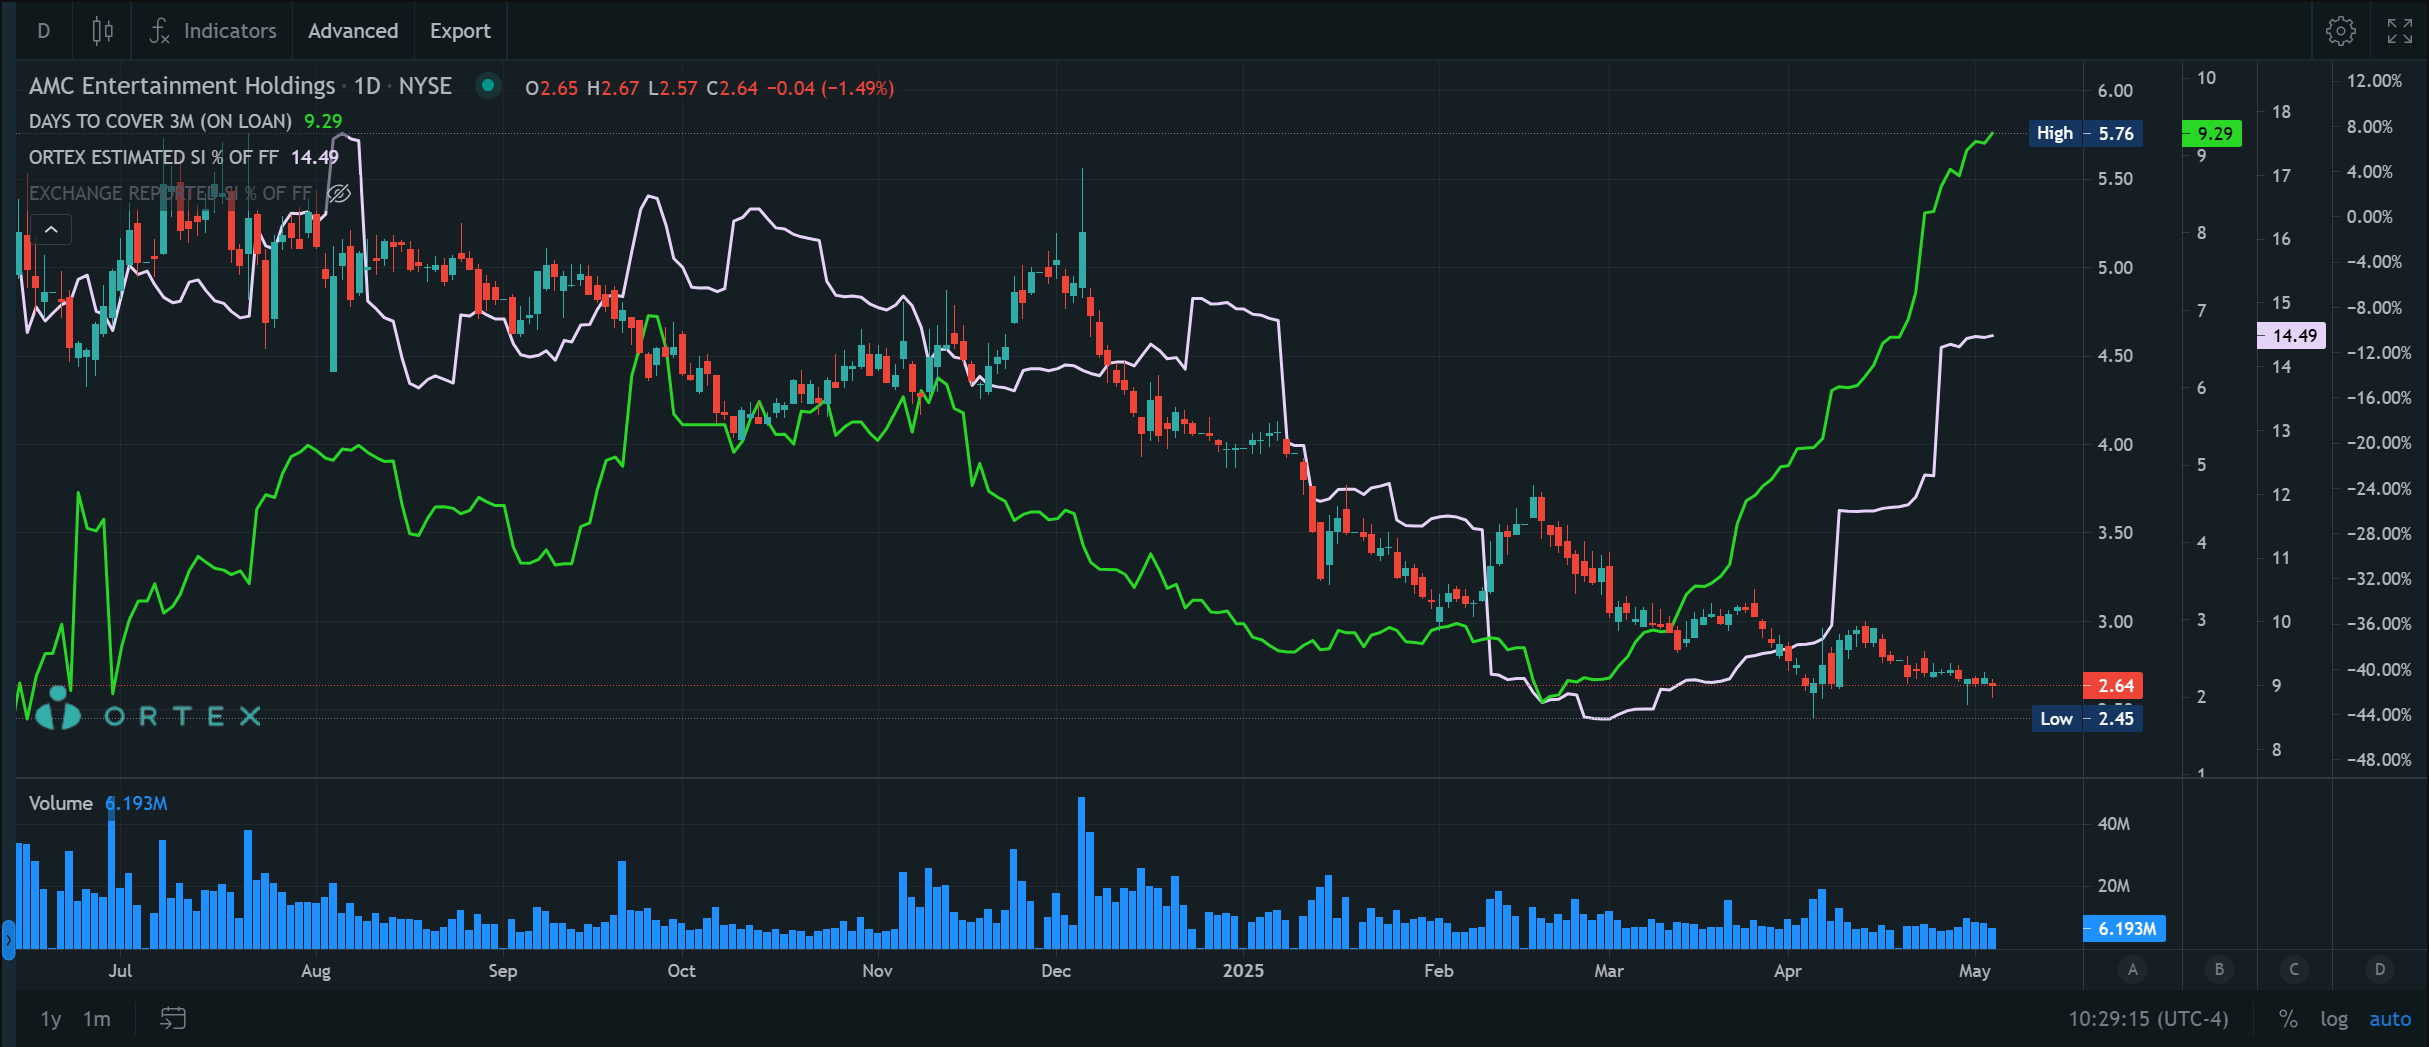
Task: Click the go-to-date calendar icon
Action: (x=173, y=1018)
